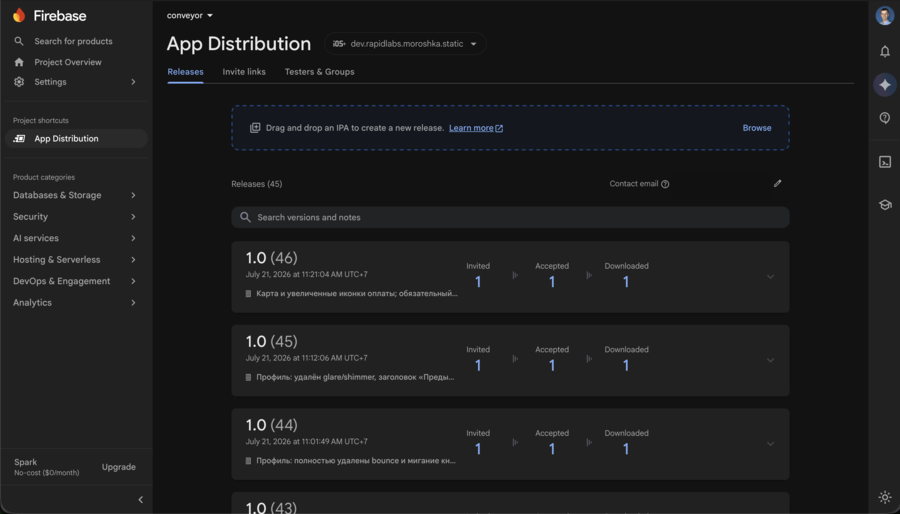Screen dimensions: 900x514
Task: Click timestamp 11:12:06 AM of release 45
Action: [x=307, y=358]
